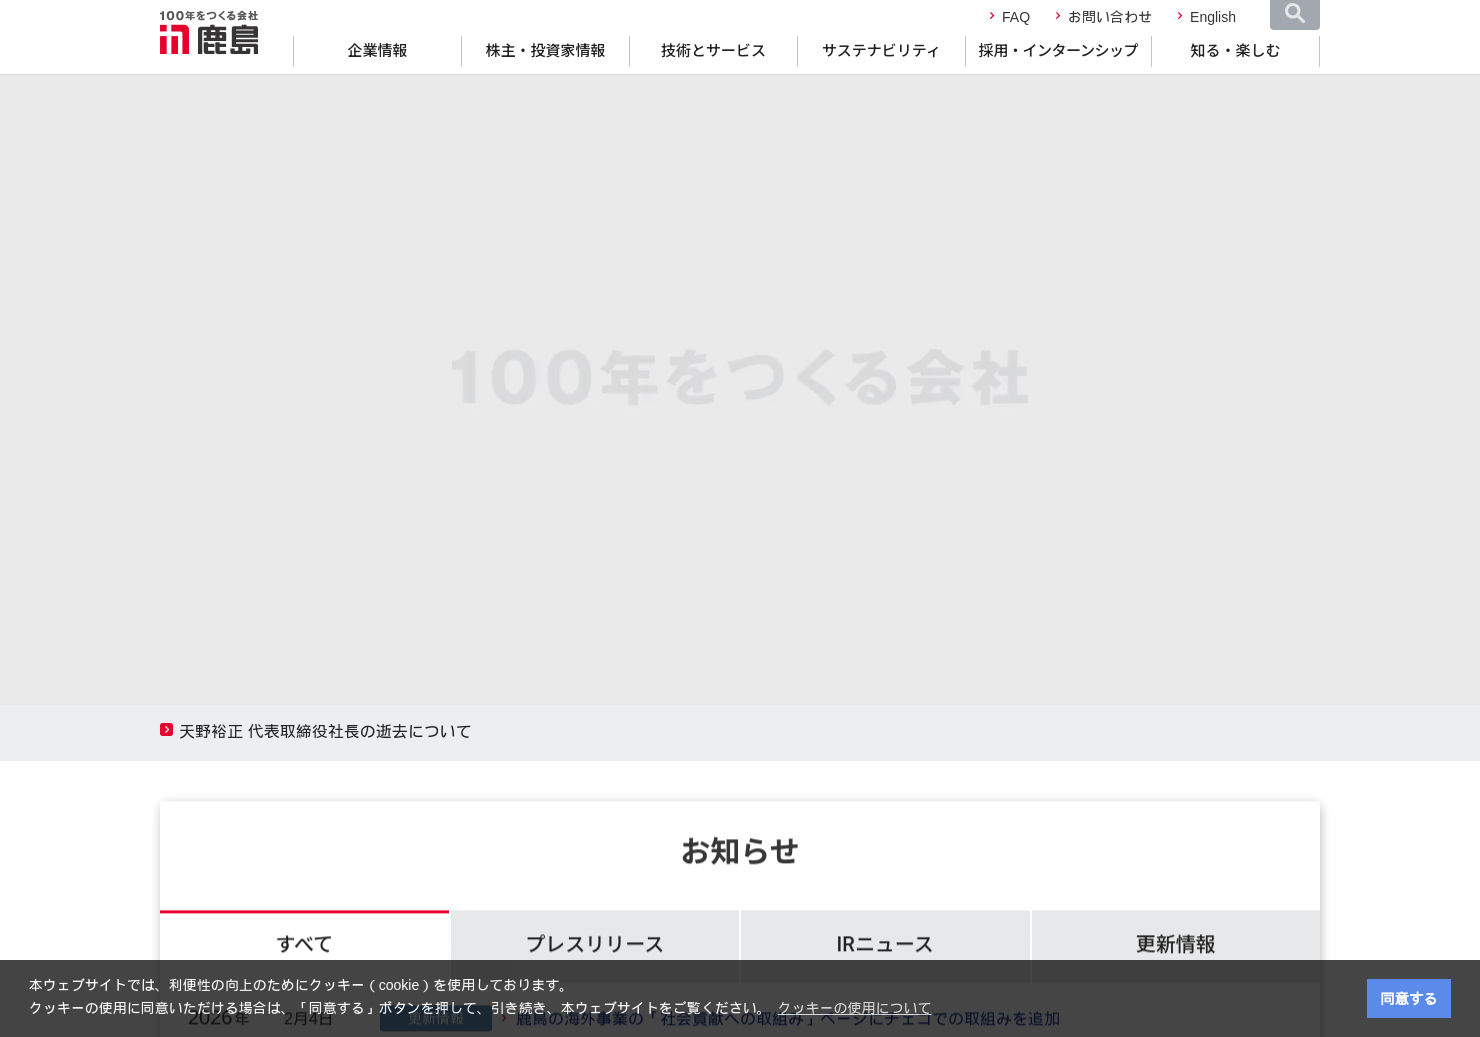Open the 企業情報 menu
The width and height of the screenshot is (1480, 1037).
377,51
